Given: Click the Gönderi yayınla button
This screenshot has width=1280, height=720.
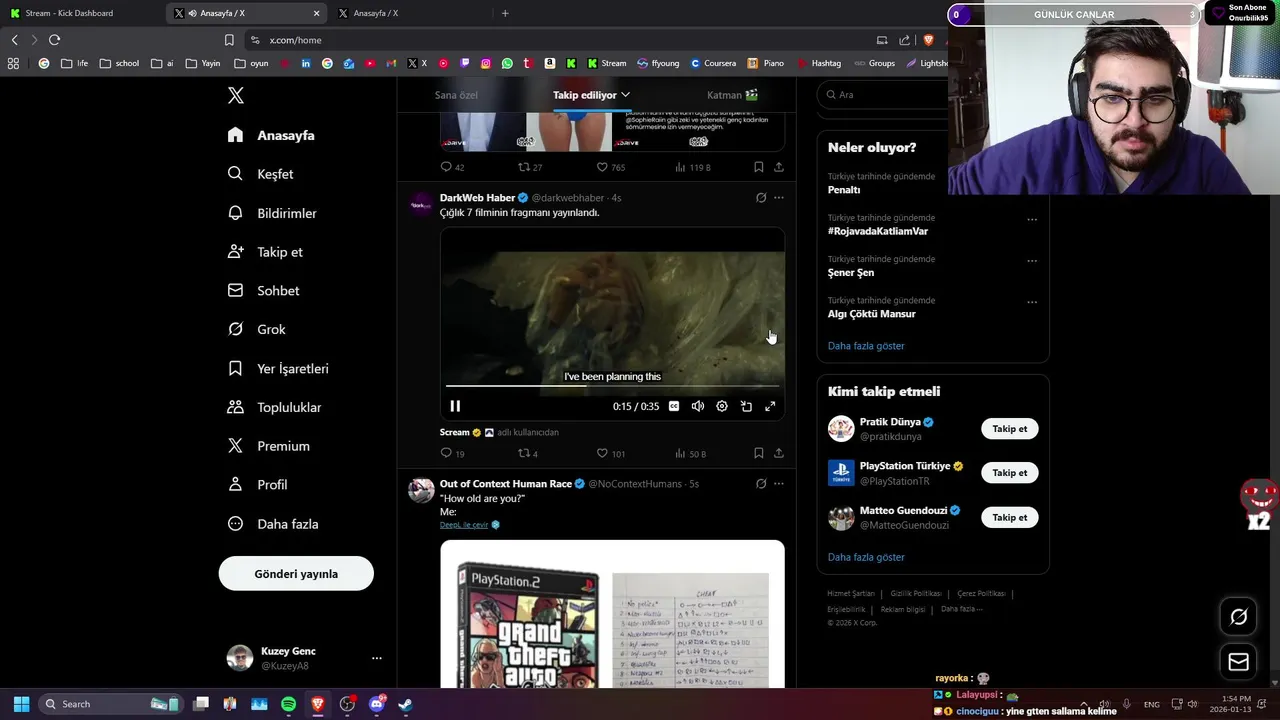Looking at the screenshot, I should [x=296, y=574].
